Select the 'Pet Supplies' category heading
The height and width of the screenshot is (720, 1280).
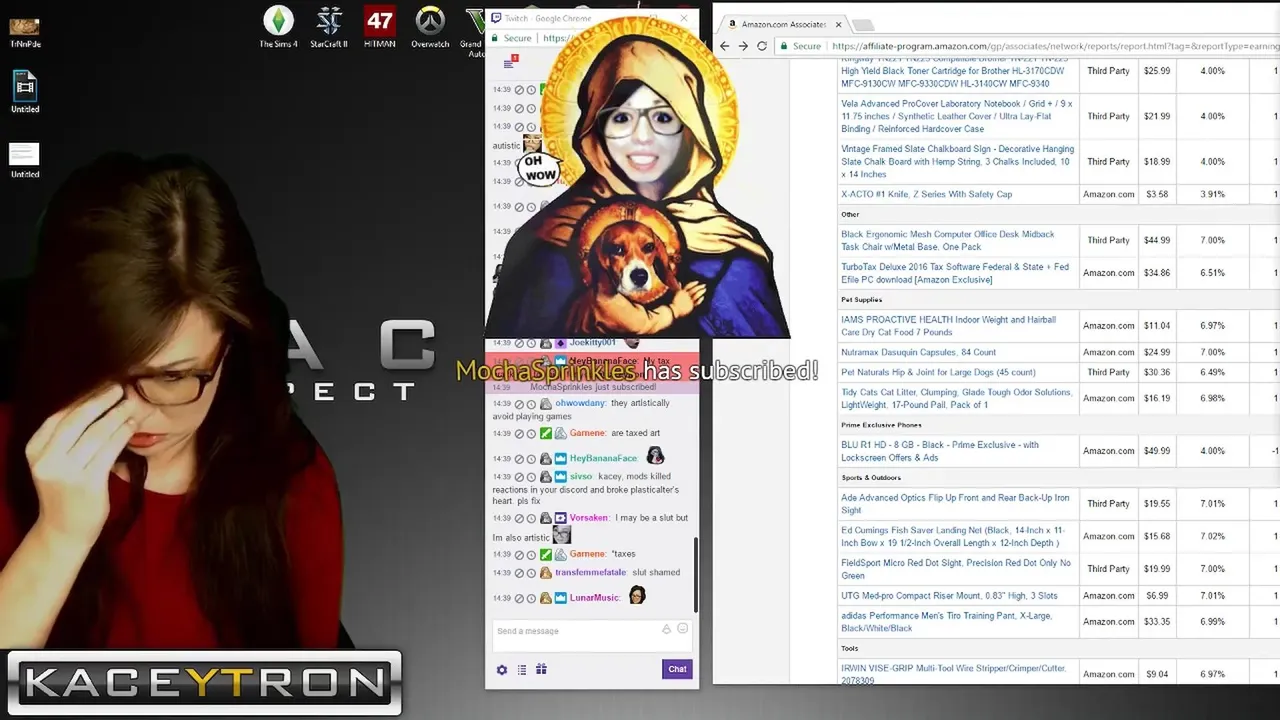coord(861,299)
